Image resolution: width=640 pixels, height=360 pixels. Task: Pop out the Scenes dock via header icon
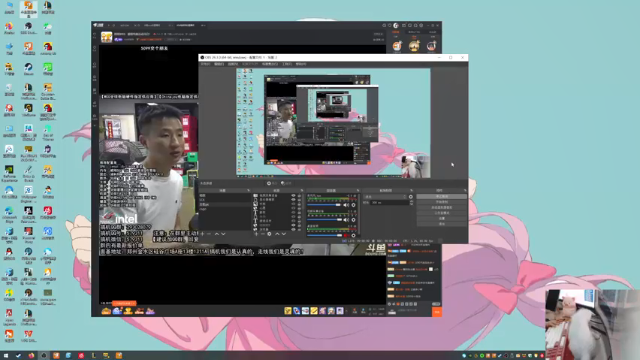[x=248, y=190]
